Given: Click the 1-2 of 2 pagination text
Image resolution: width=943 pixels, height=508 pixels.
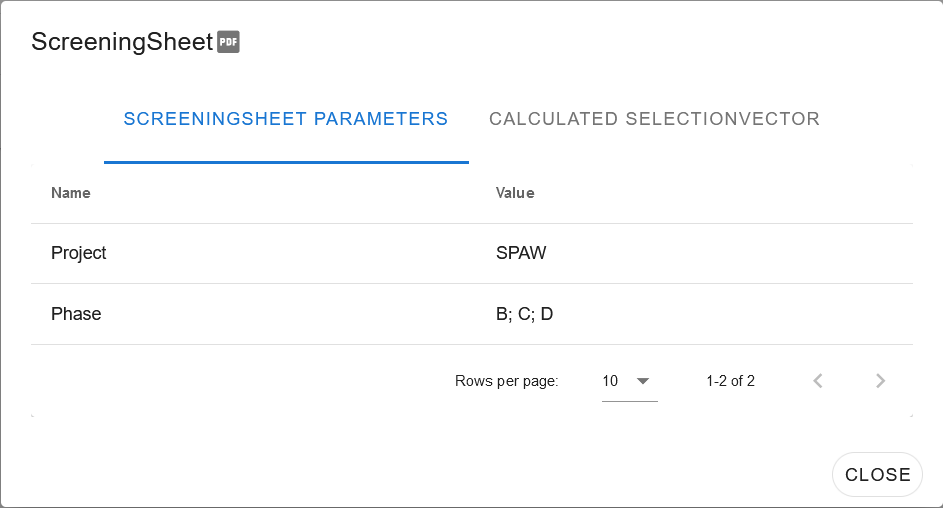Looking at the screenshot, I should [730, 381].
